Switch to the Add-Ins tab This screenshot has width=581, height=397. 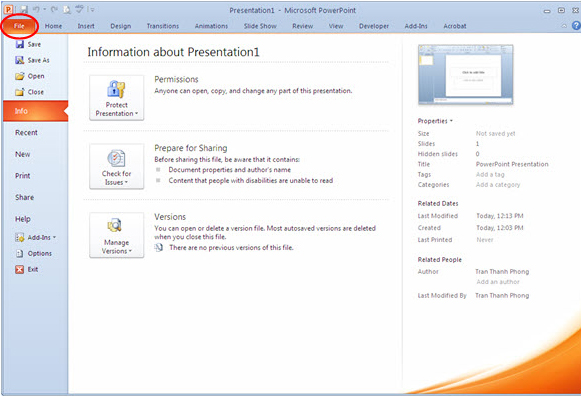[x=416, y=26]
